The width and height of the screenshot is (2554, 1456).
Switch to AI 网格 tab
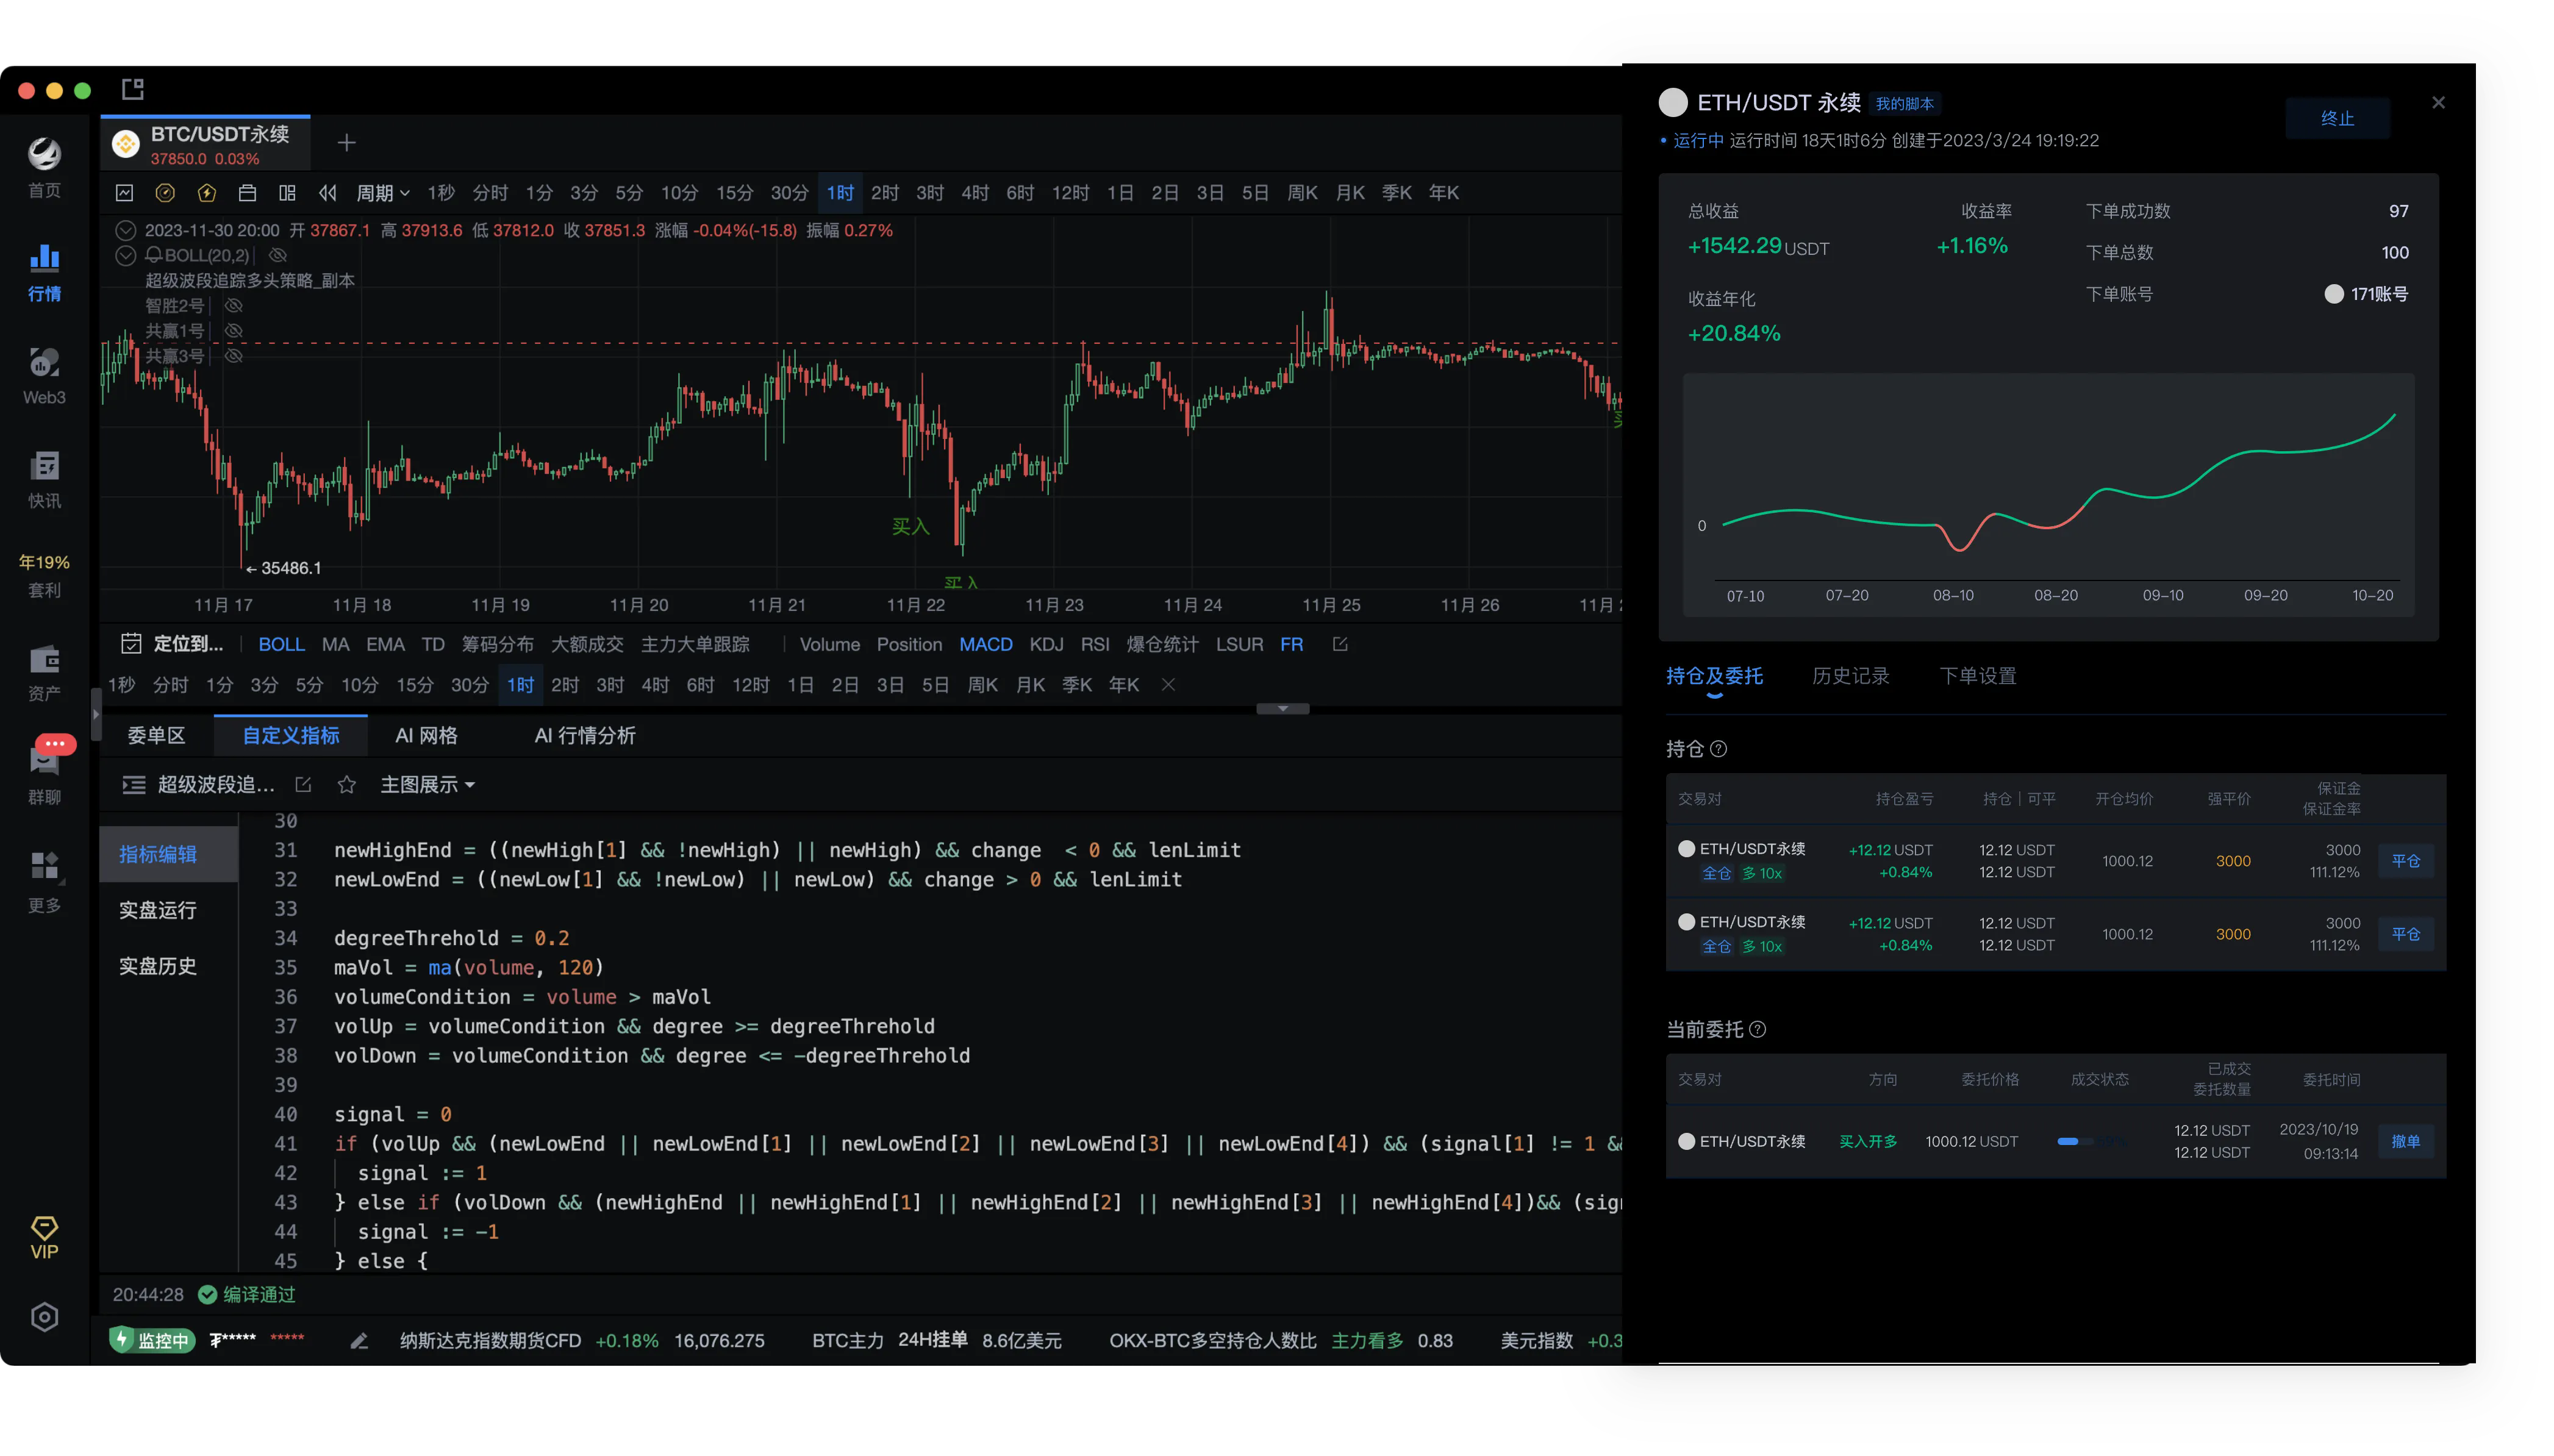click(x=426, y=735)
